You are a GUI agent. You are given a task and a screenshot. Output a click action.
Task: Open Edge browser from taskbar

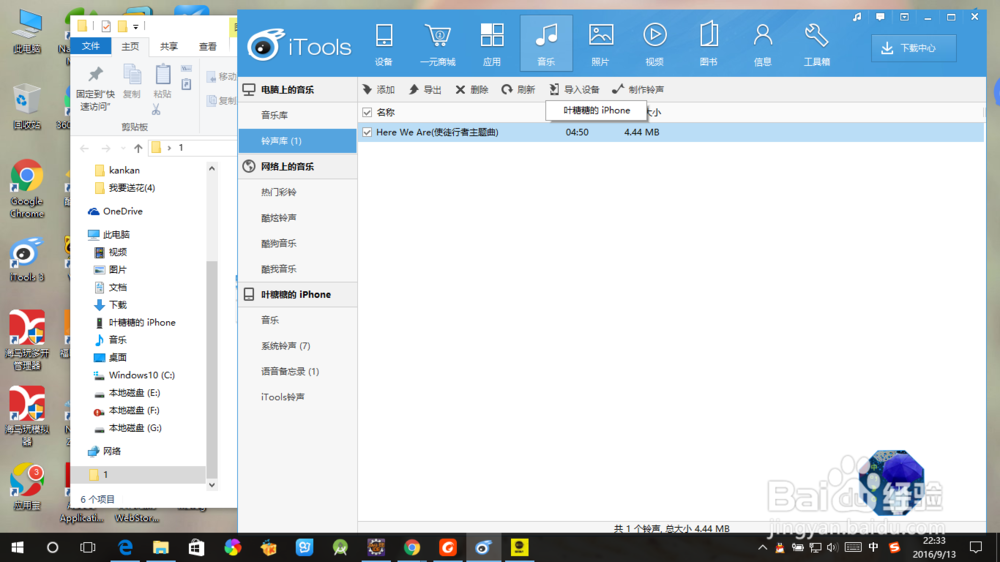tap(124, 547)
